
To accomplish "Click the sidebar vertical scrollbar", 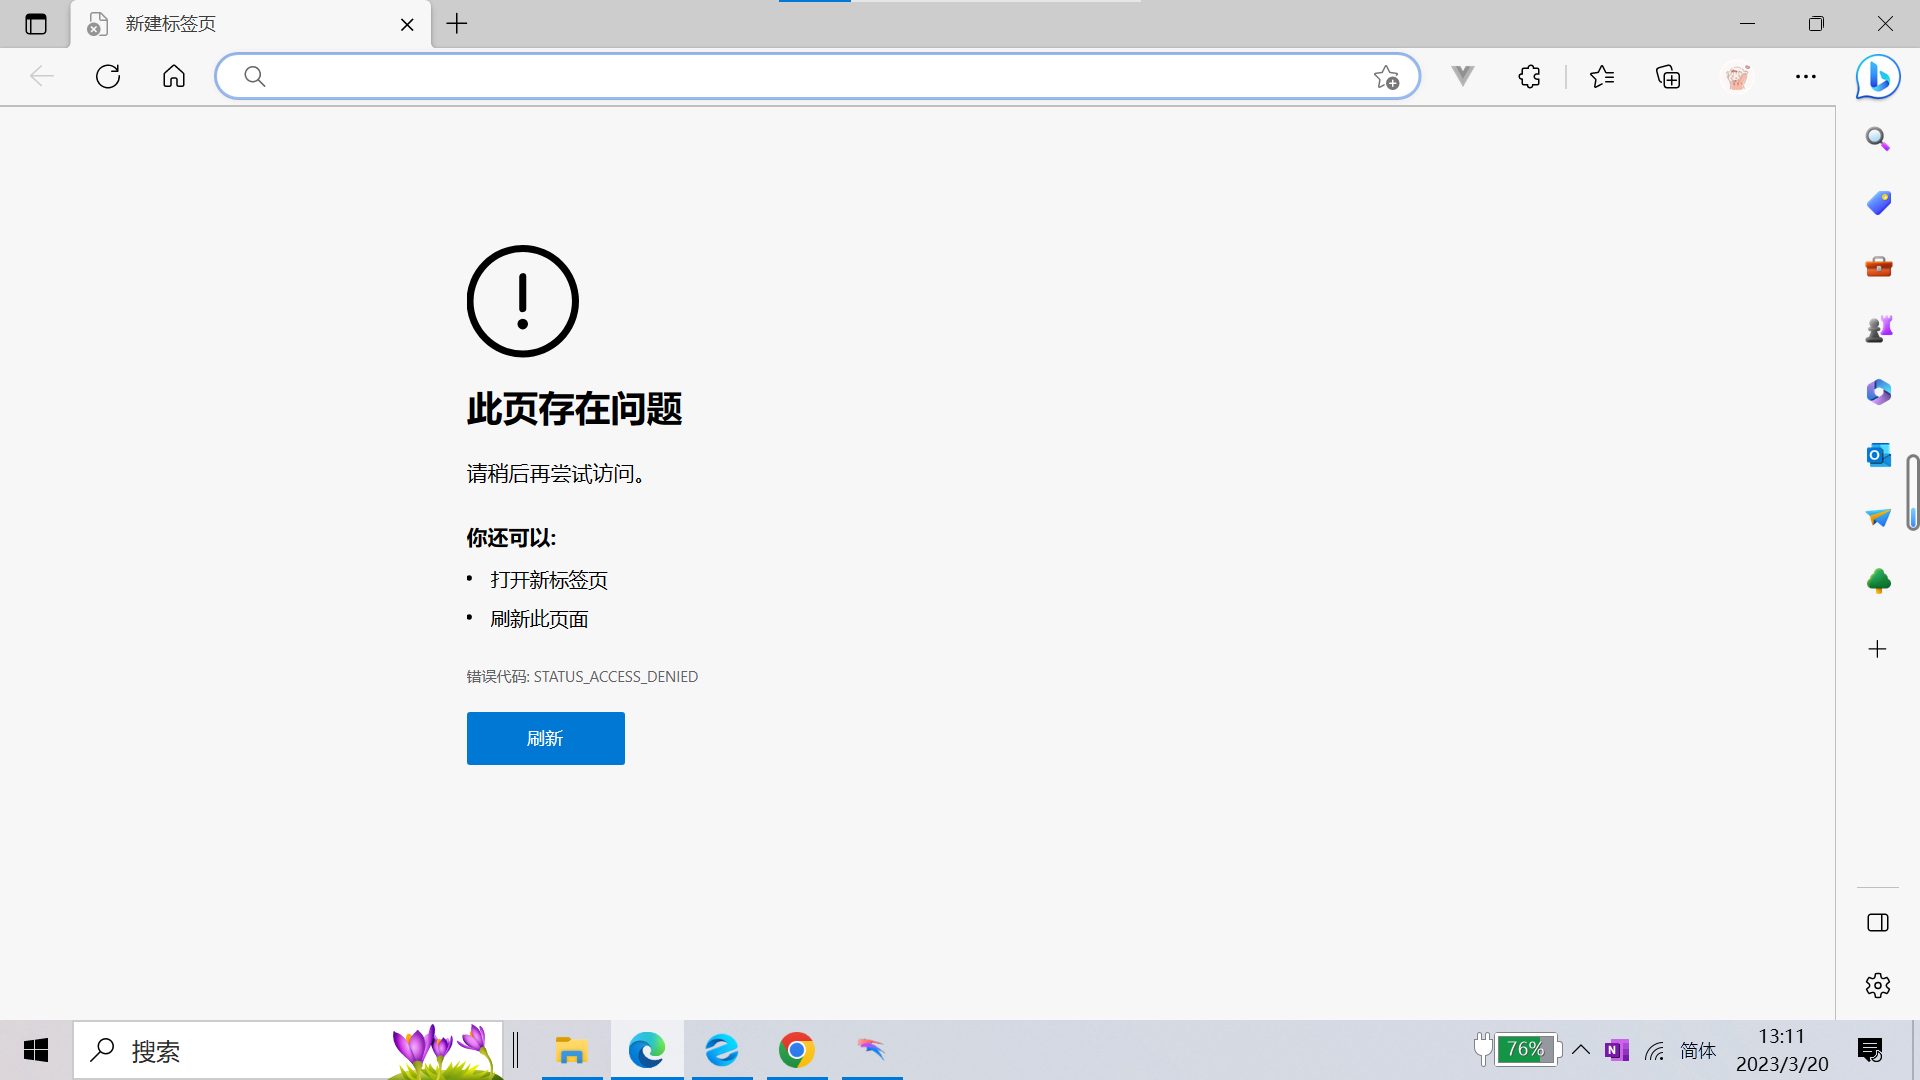I will click(1912, 492).
